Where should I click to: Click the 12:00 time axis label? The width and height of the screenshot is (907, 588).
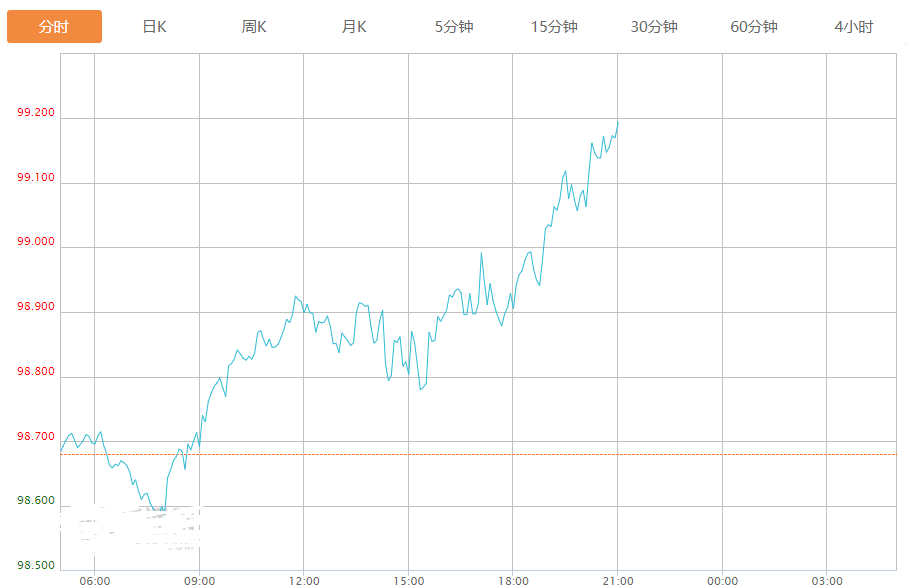(304, 581)
